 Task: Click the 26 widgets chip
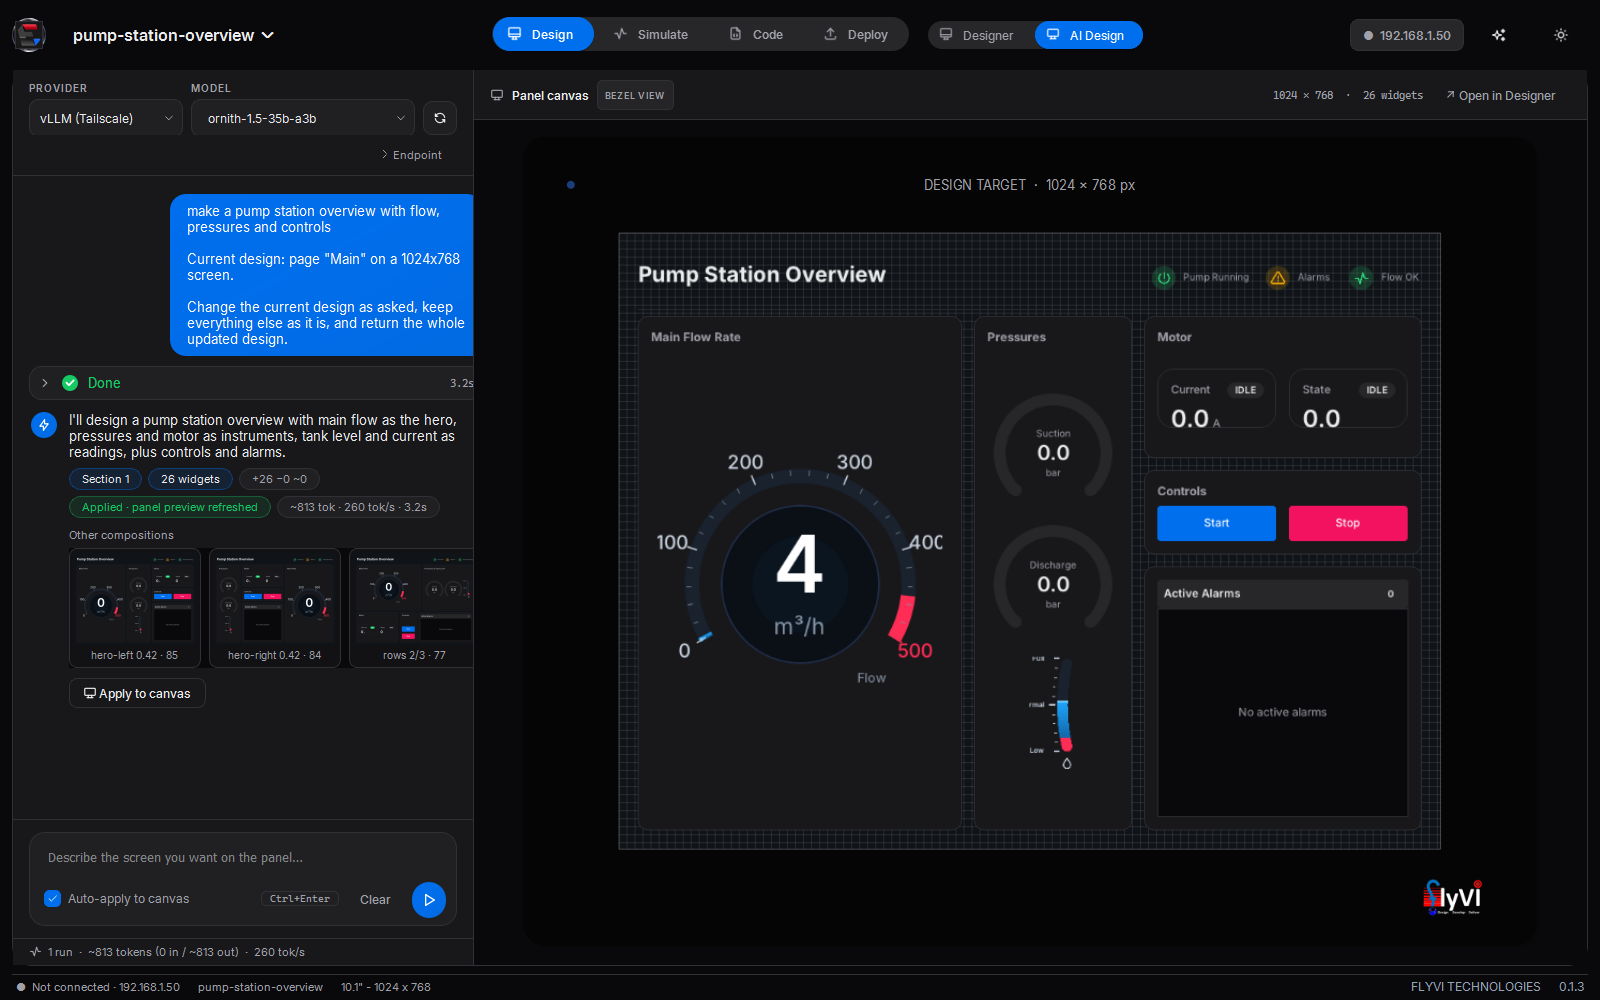point(191,479)
